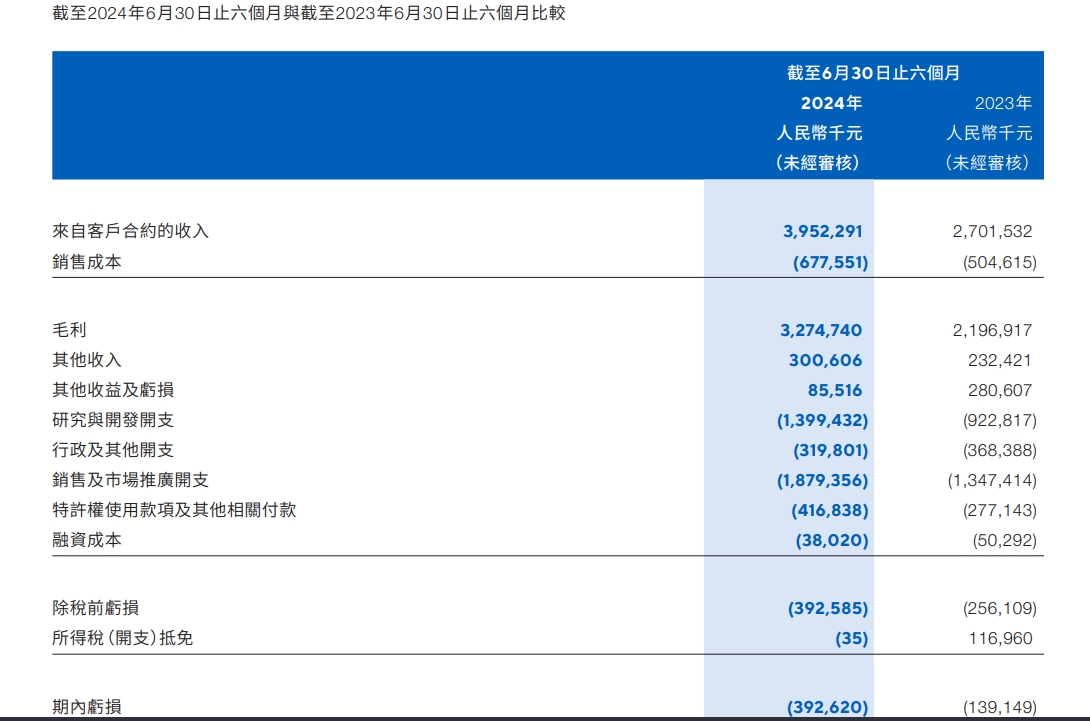Screen dimensions: 1090x721
Task: Click the 2023年 column header
Action: [x=1003, y=103]
